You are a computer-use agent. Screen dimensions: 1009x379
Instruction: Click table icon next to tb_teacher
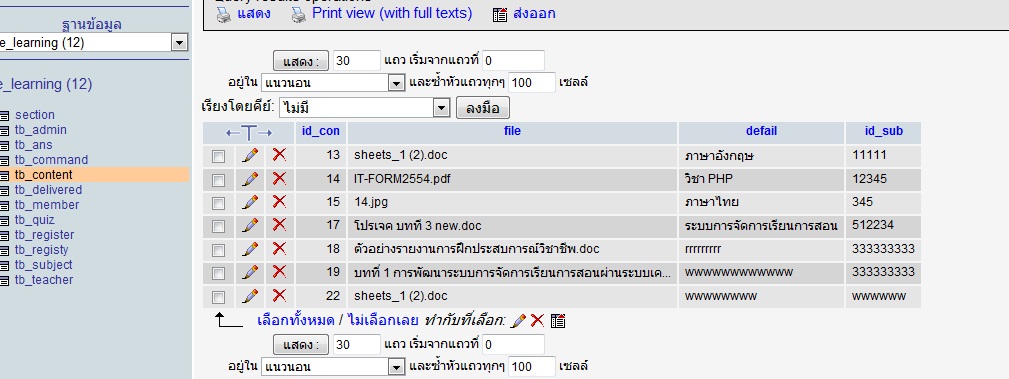click(x=5, y=281)
